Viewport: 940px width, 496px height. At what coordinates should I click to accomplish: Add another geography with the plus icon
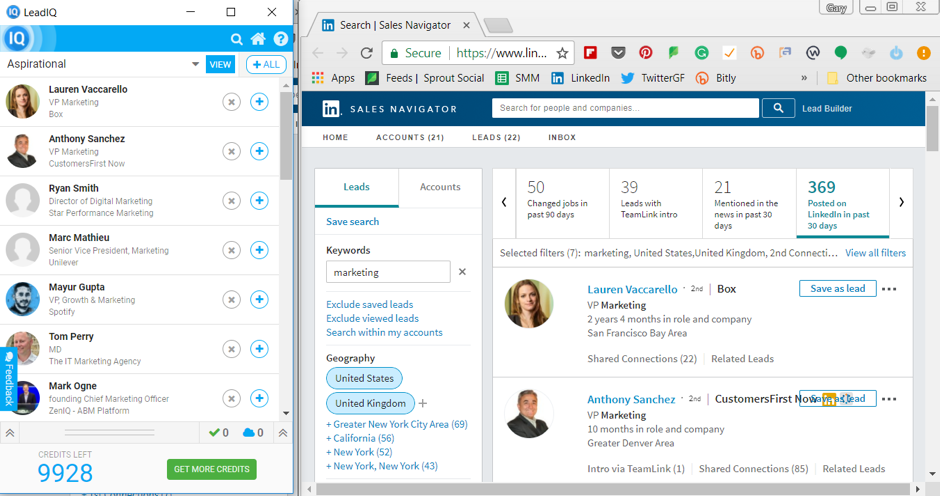423,403
